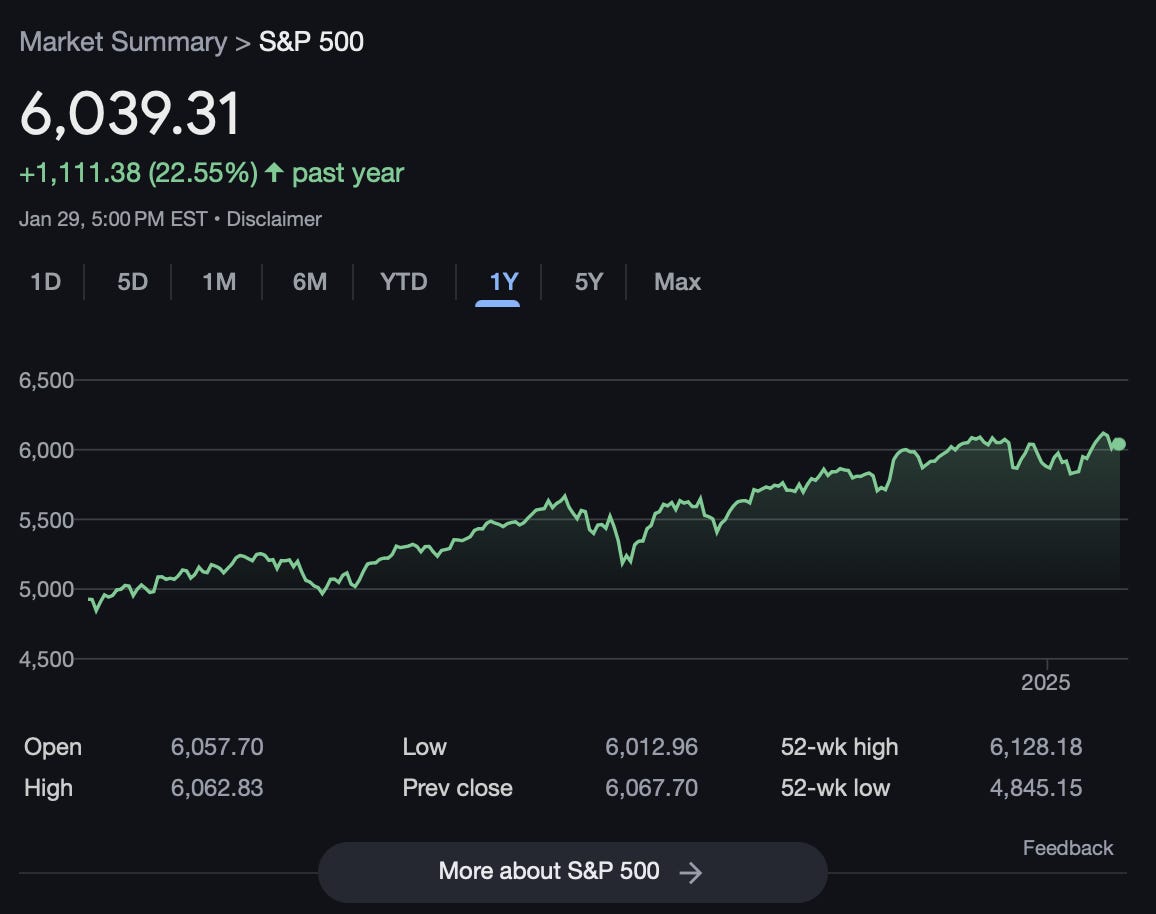This screenshot has width=1156, height=914.
Task: Click the green up-arrow trend icon
Action: tap(274, 172)
